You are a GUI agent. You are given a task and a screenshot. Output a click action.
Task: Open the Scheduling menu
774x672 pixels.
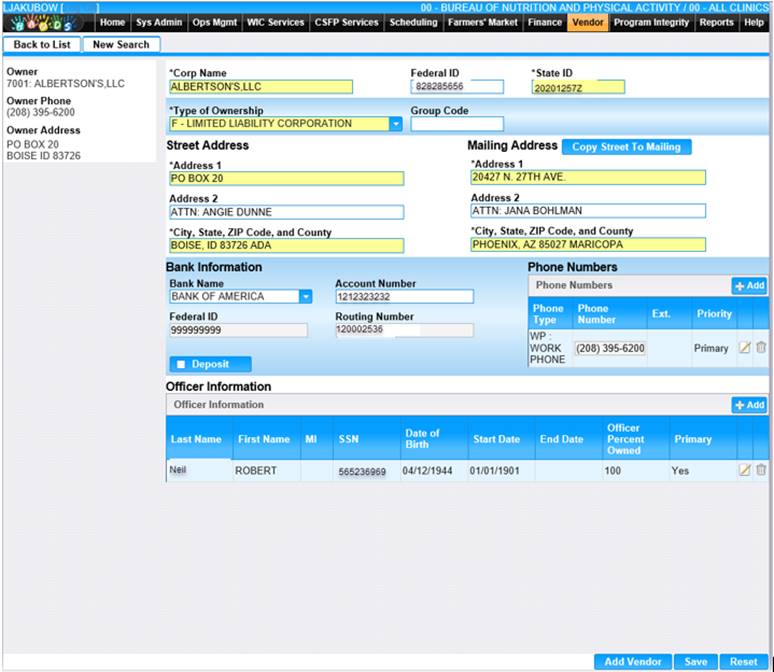click(x=413, y=23)
